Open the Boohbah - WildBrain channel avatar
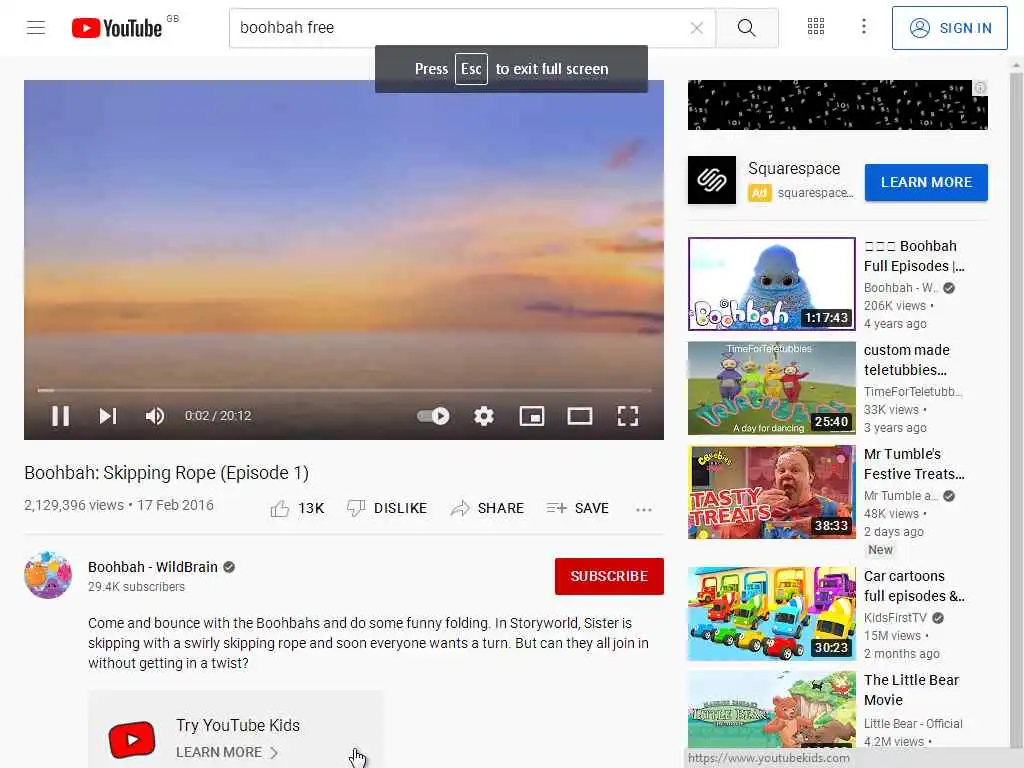This screenshot has height=768, width=1024. 48,575
